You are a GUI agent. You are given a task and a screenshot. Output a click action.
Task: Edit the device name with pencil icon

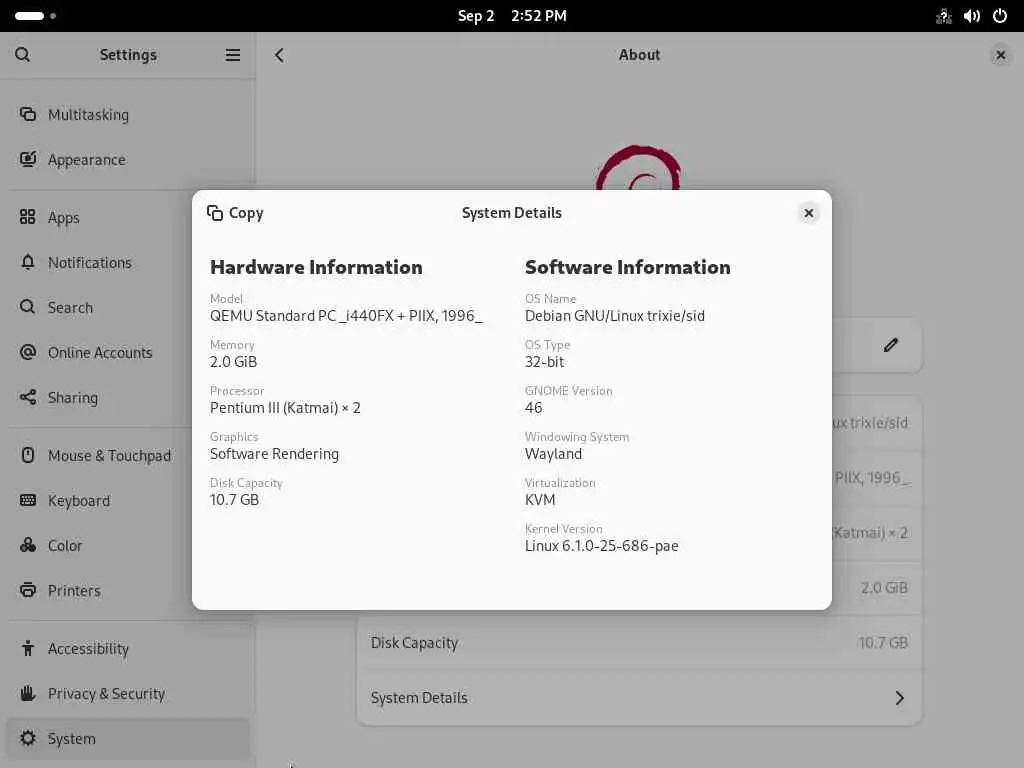(891, 345)
